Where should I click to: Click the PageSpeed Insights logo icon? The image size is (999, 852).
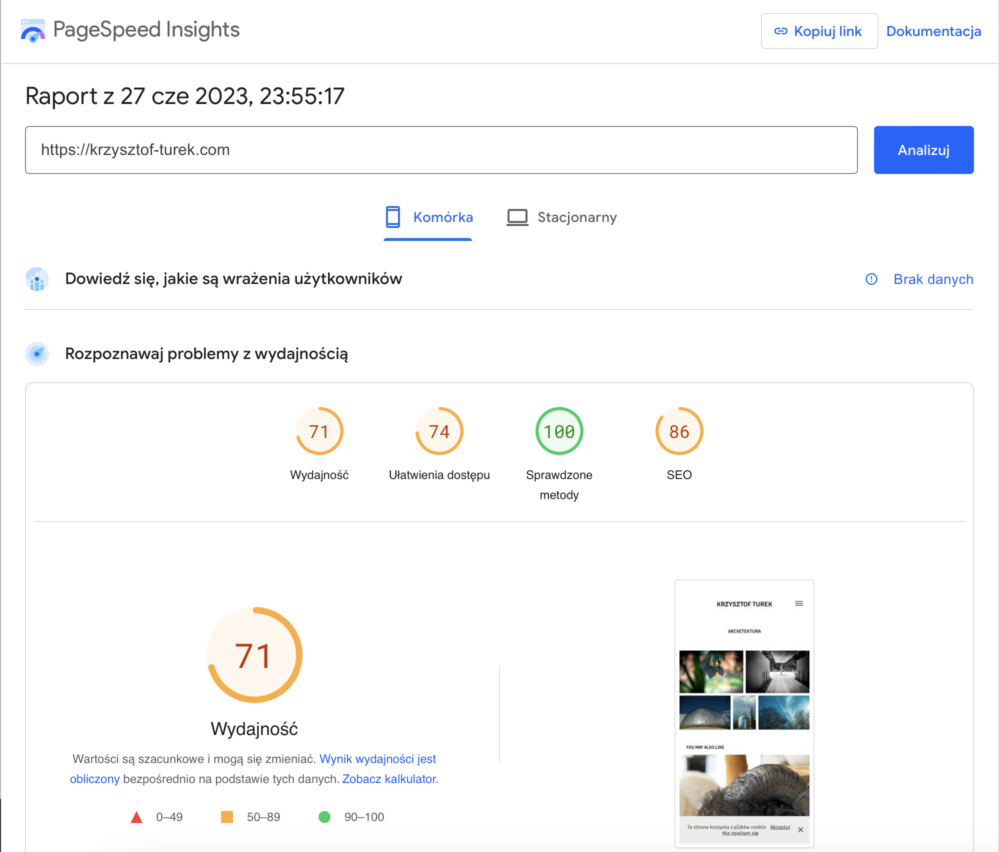point(33,31)
